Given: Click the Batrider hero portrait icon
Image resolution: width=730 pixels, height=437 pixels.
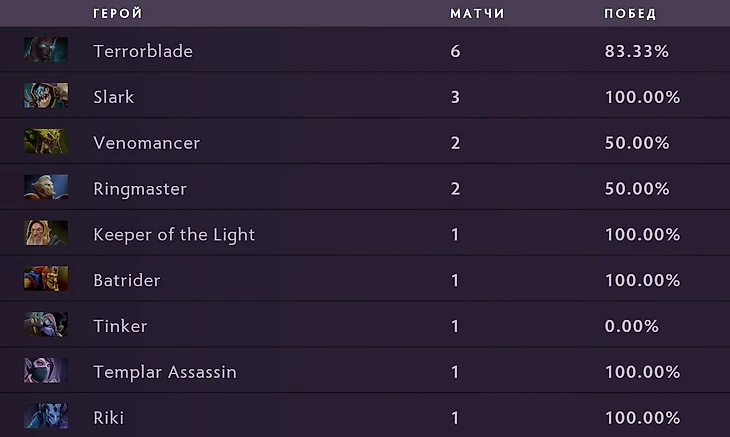Looking at the screenshot, I should 46,280.
